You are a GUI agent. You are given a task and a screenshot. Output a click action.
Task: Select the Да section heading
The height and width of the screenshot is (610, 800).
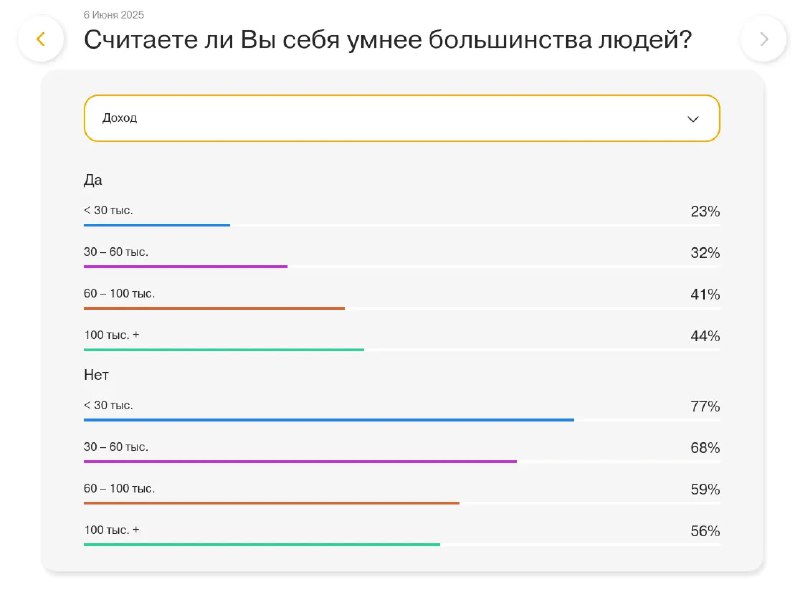pos(93,180)
